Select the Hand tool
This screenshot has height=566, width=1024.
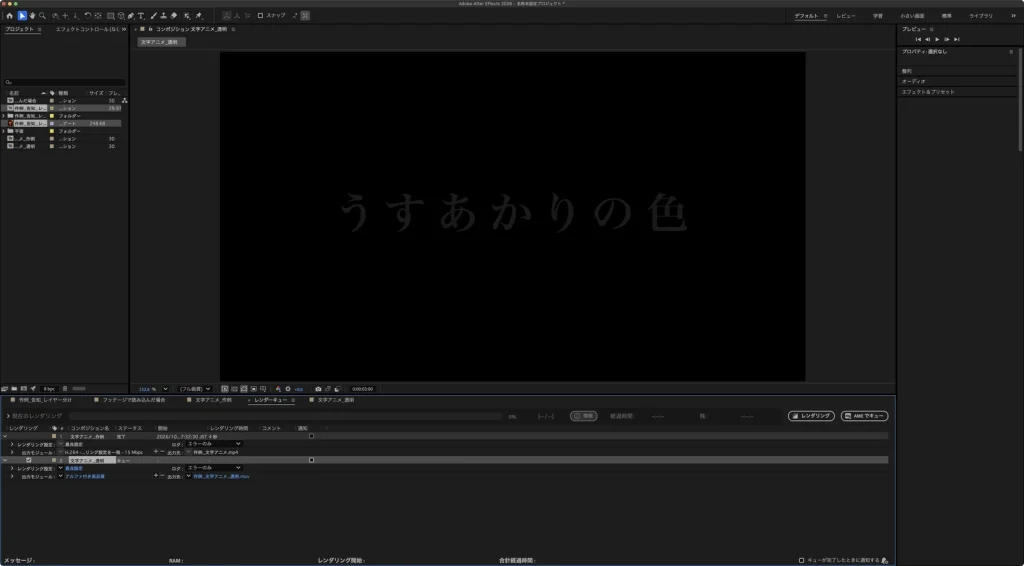32,16
